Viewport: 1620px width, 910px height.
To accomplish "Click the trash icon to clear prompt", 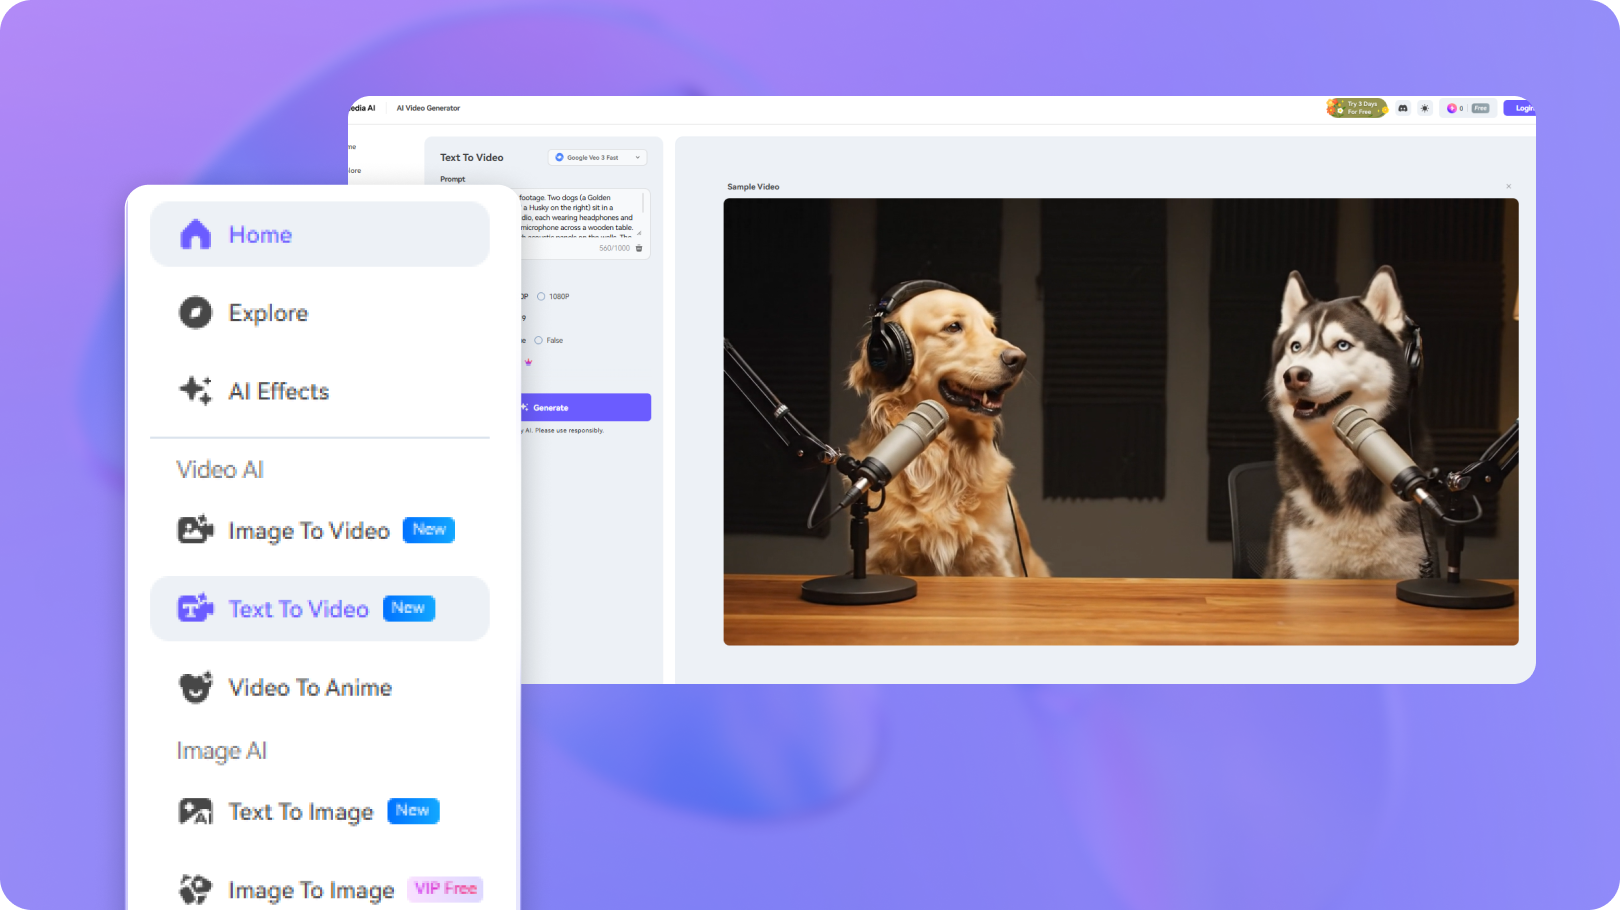I will [639, 248].
